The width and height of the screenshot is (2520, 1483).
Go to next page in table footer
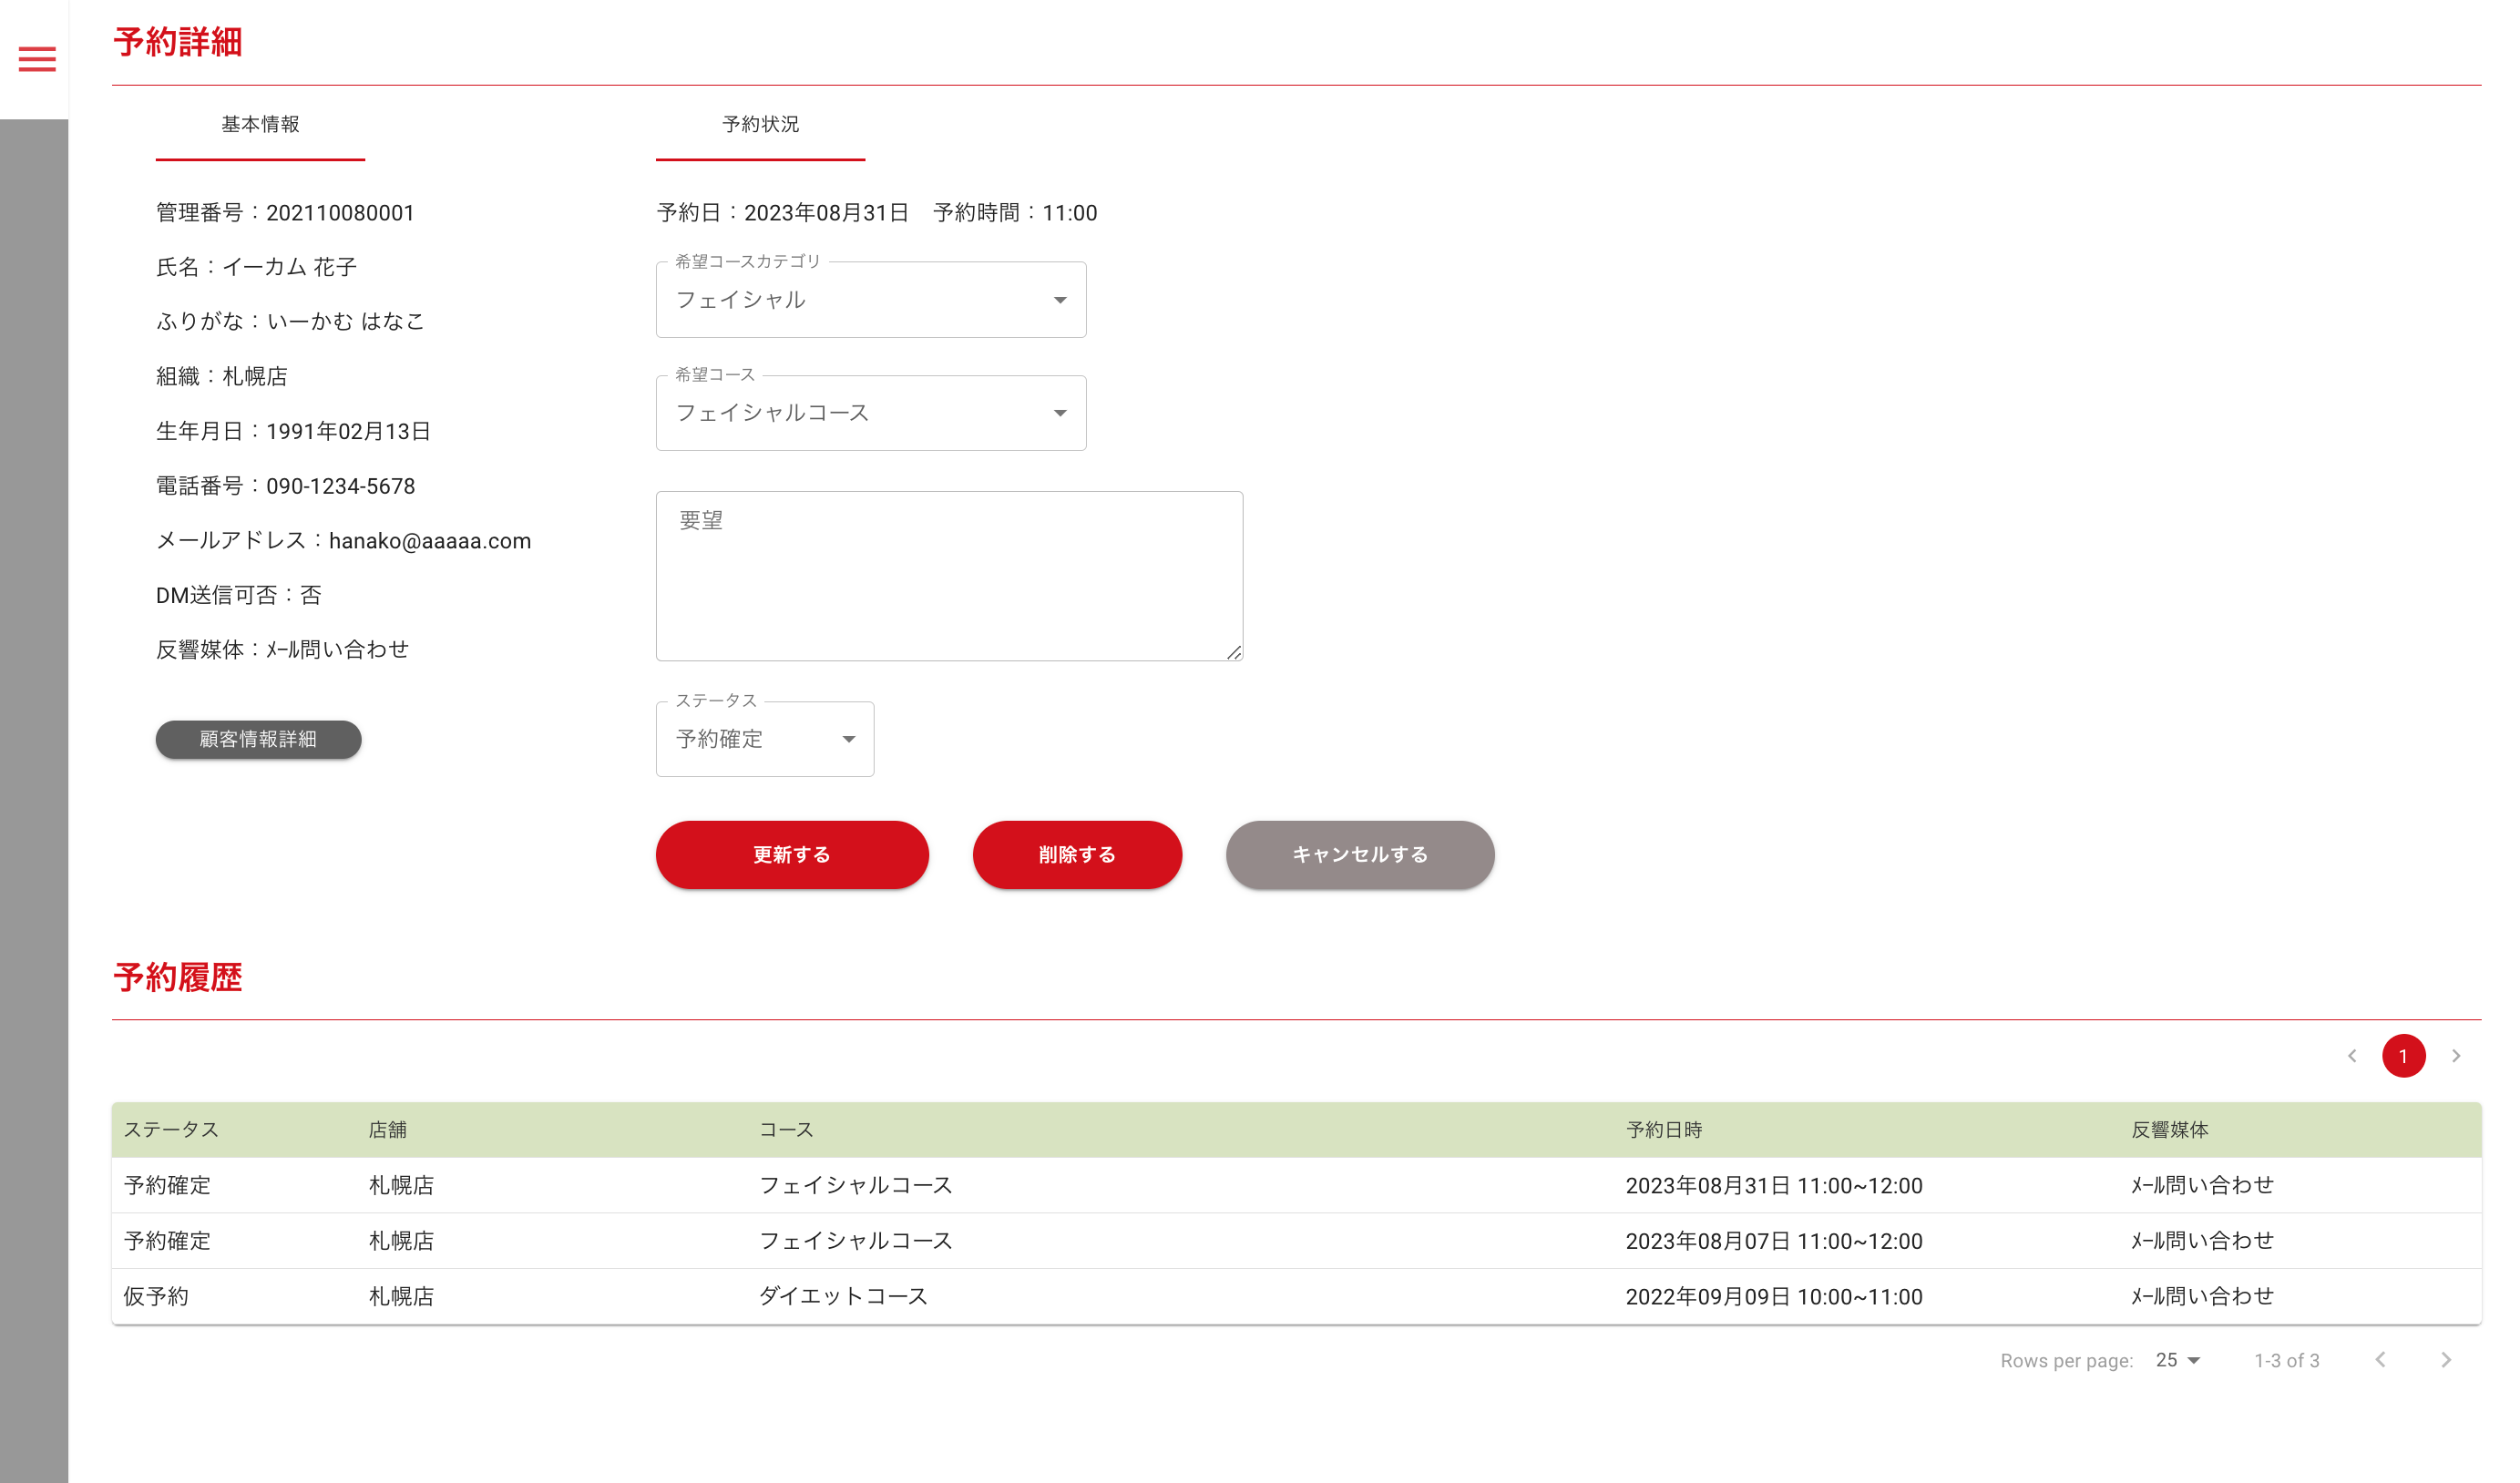coord(2446,1360)
